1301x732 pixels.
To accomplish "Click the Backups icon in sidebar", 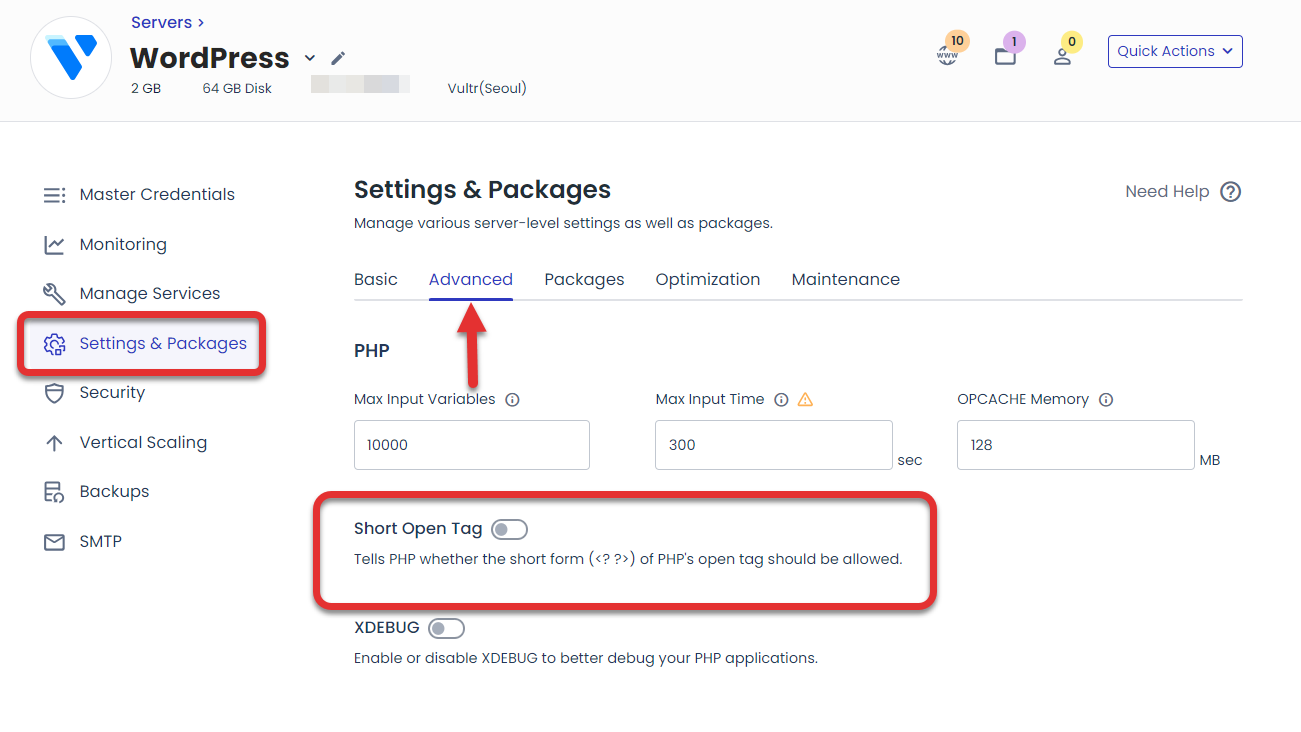I will click(54, 492).
